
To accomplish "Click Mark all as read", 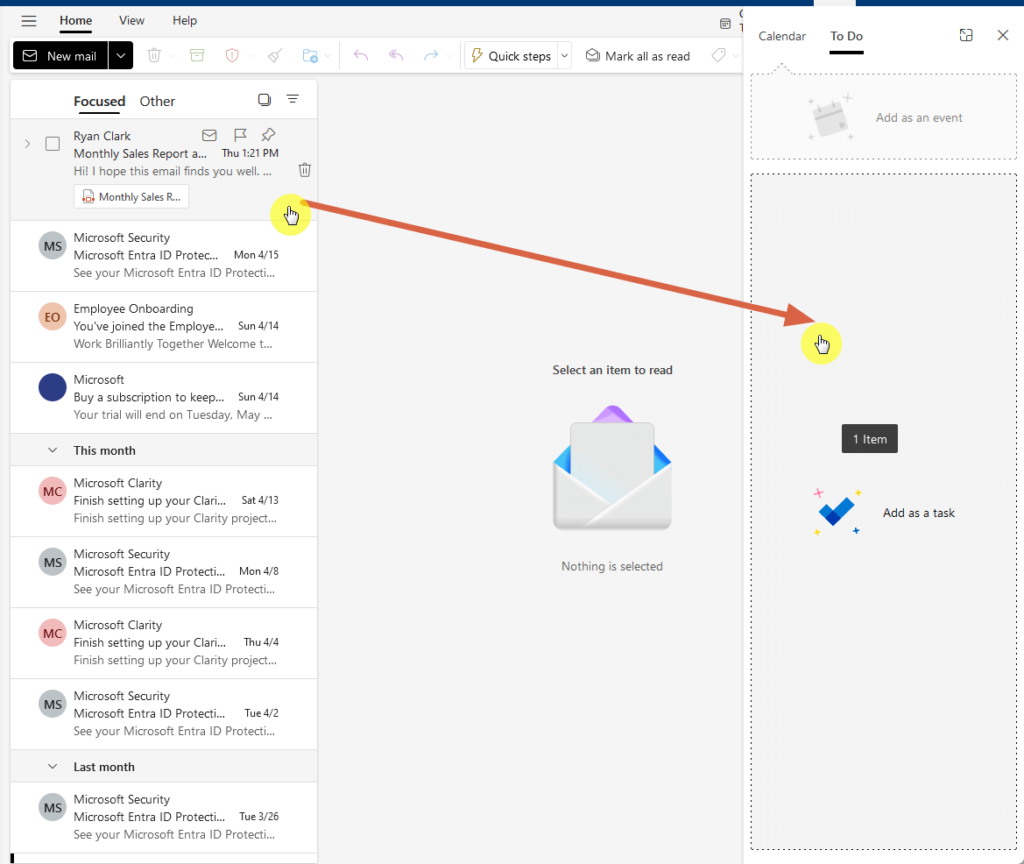I will click(638, 56).
